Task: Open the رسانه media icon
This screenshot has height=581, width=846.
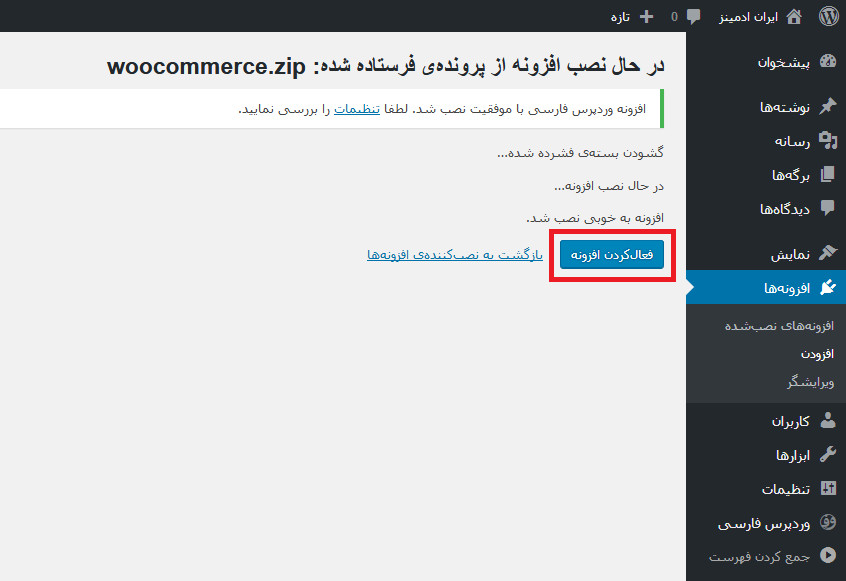Action: (828, 140)
